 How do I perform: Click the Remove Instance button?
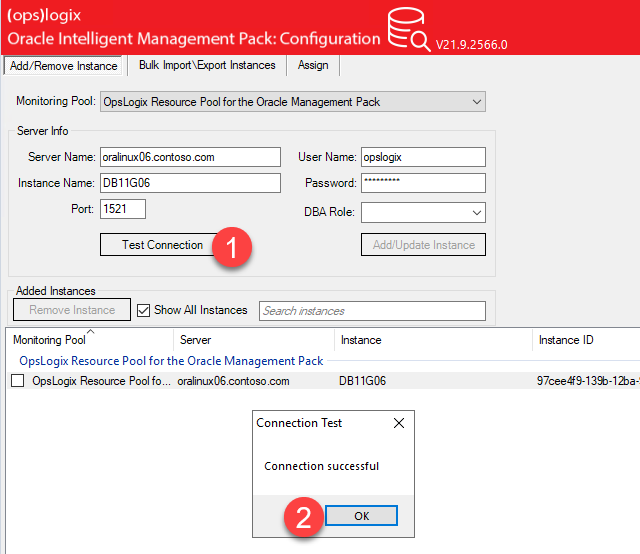coord(72,310)
